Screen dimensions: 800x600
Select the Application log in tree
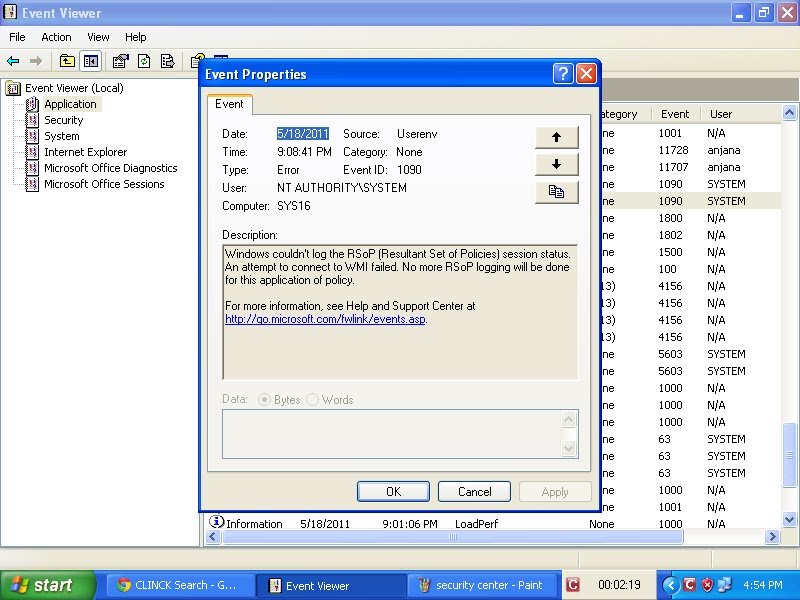point(70,104)
